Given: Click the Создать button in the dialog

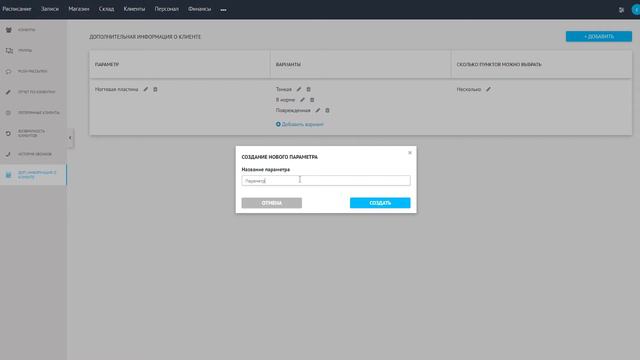Looking at the screenshot, I should (x=380, y=203).
